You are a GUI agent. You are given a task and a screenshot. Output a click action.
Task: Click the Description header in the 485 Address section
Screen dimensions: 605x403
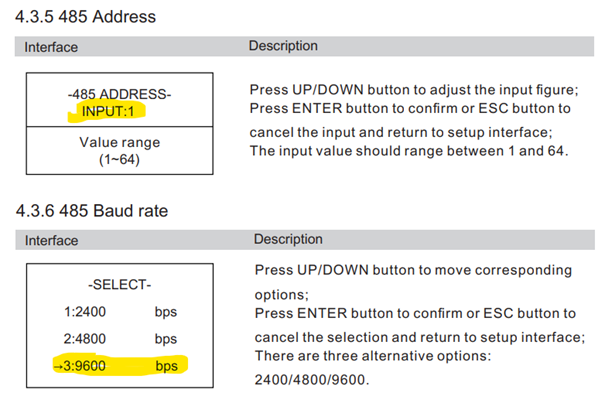pyautogui.click(x=283, y=46)
